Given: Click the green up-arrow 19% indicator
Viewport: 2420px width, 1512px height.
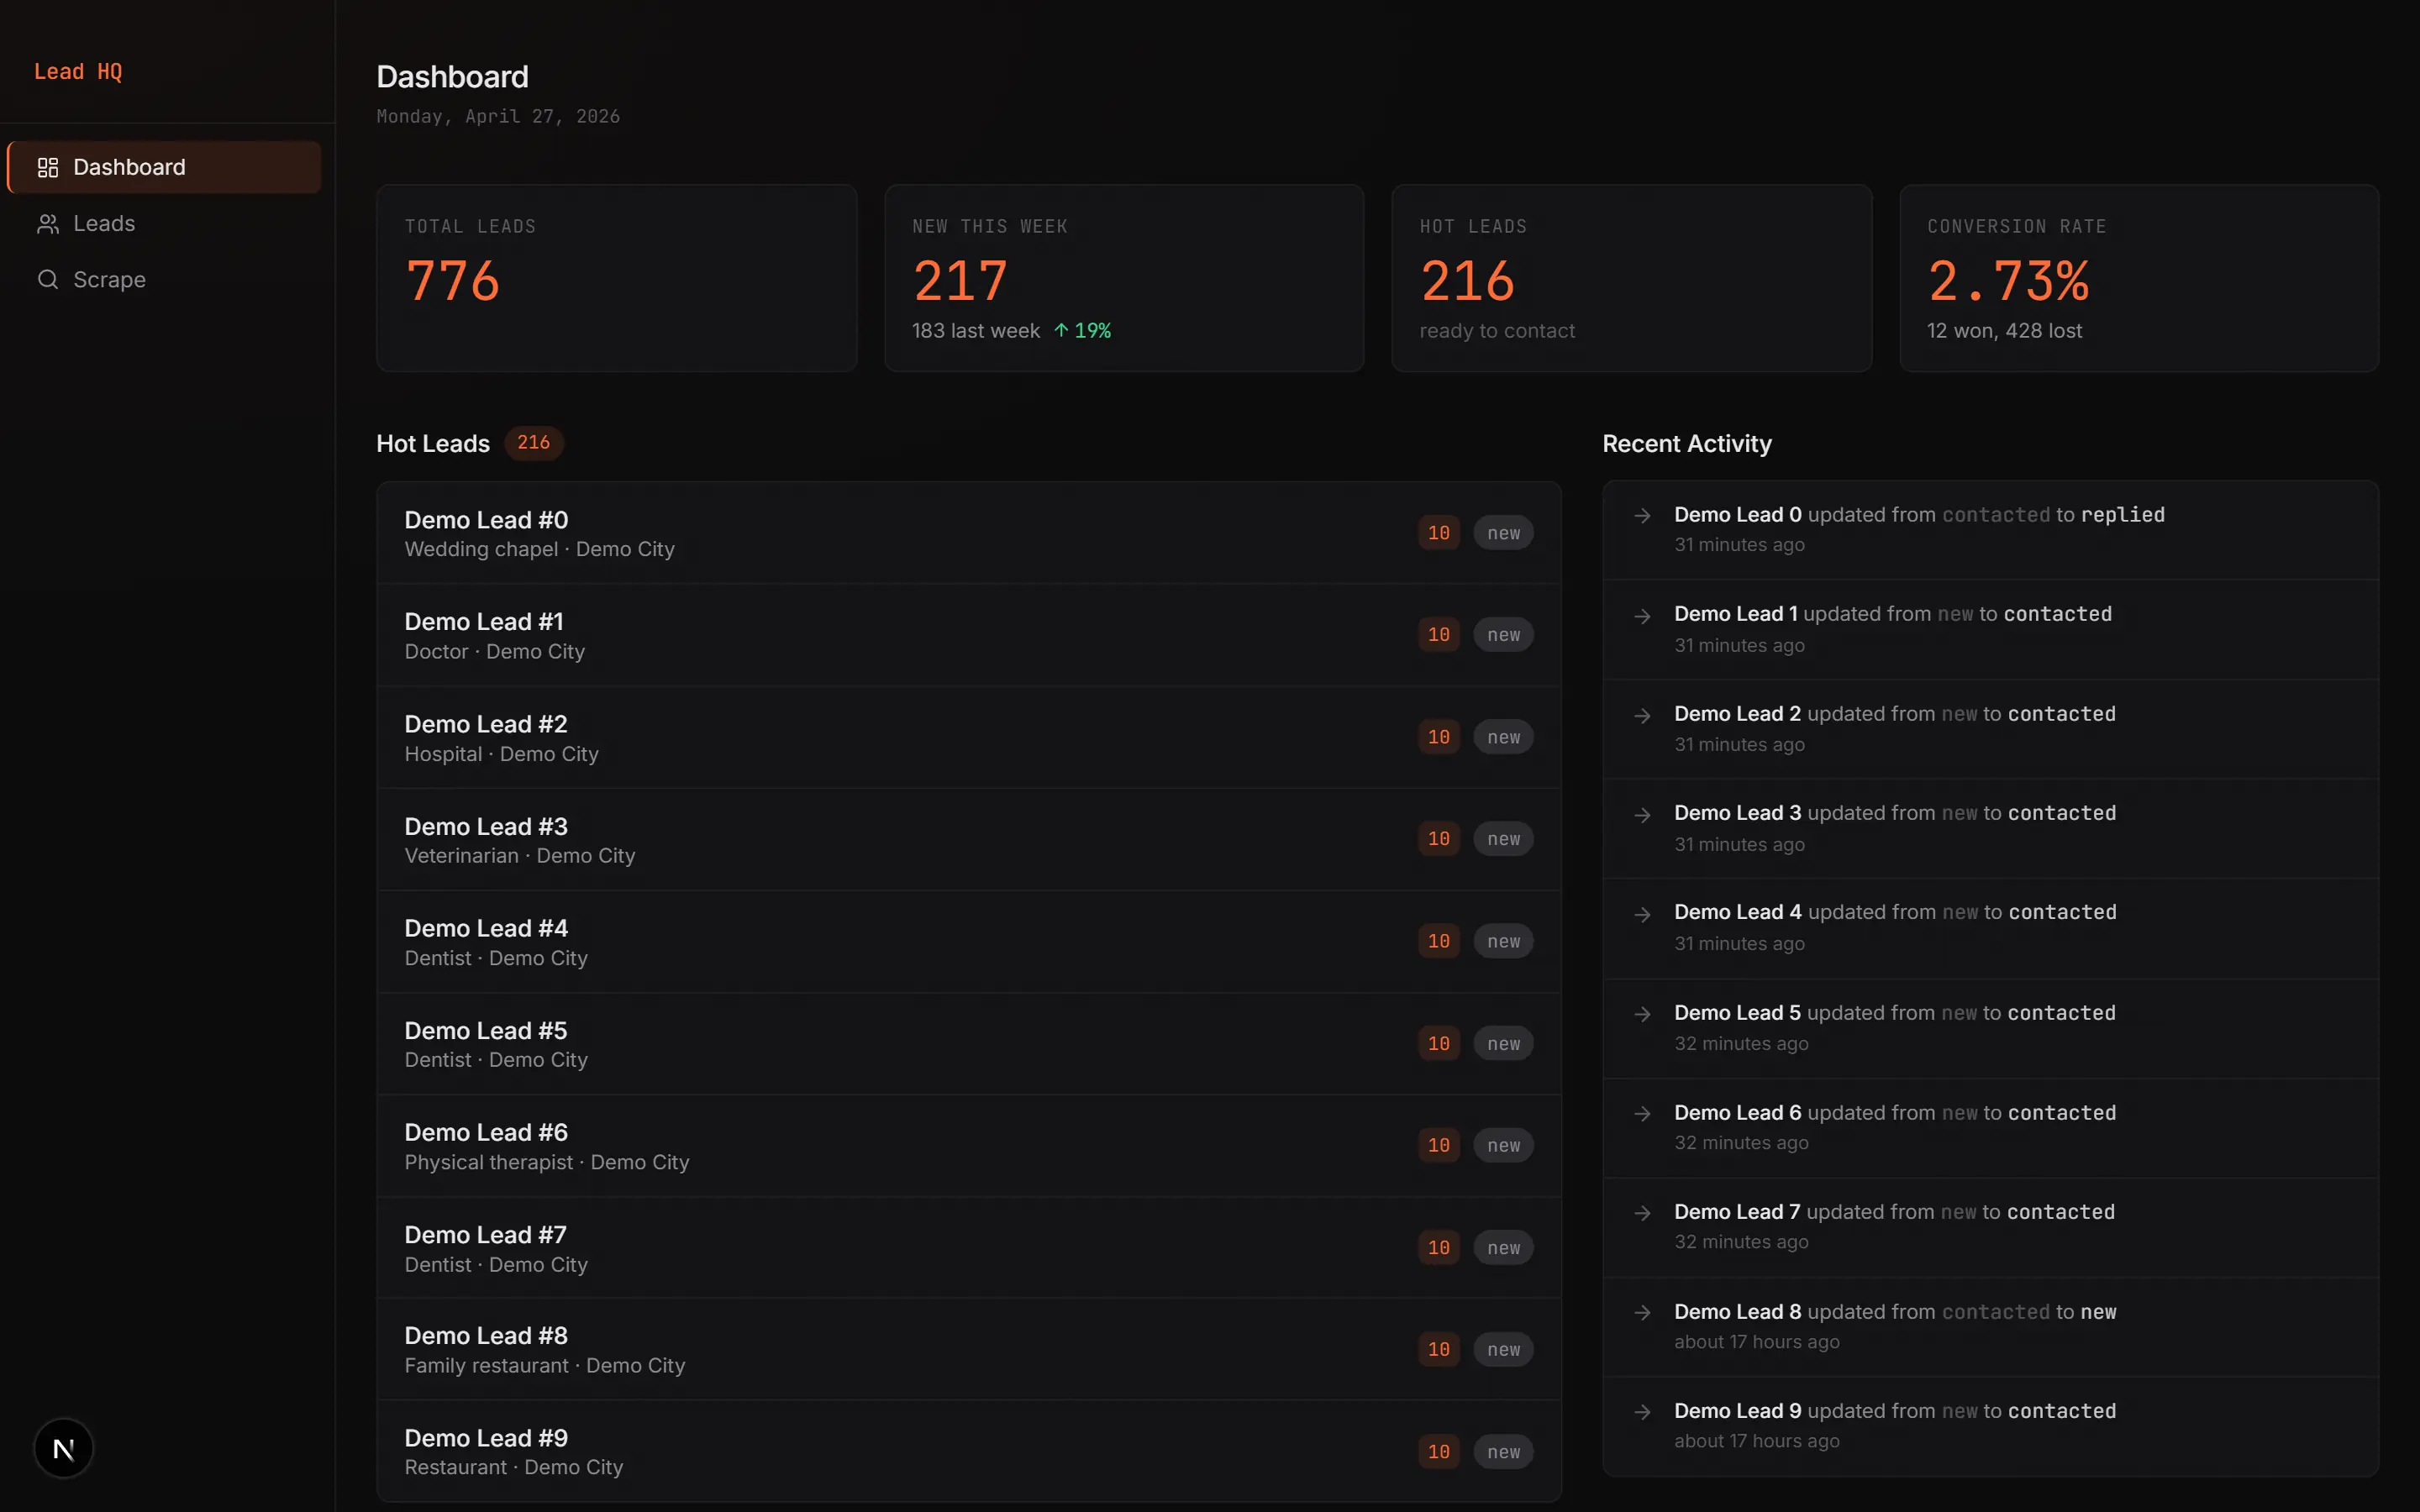Looking at the screenshot, I should (1082, 331).
